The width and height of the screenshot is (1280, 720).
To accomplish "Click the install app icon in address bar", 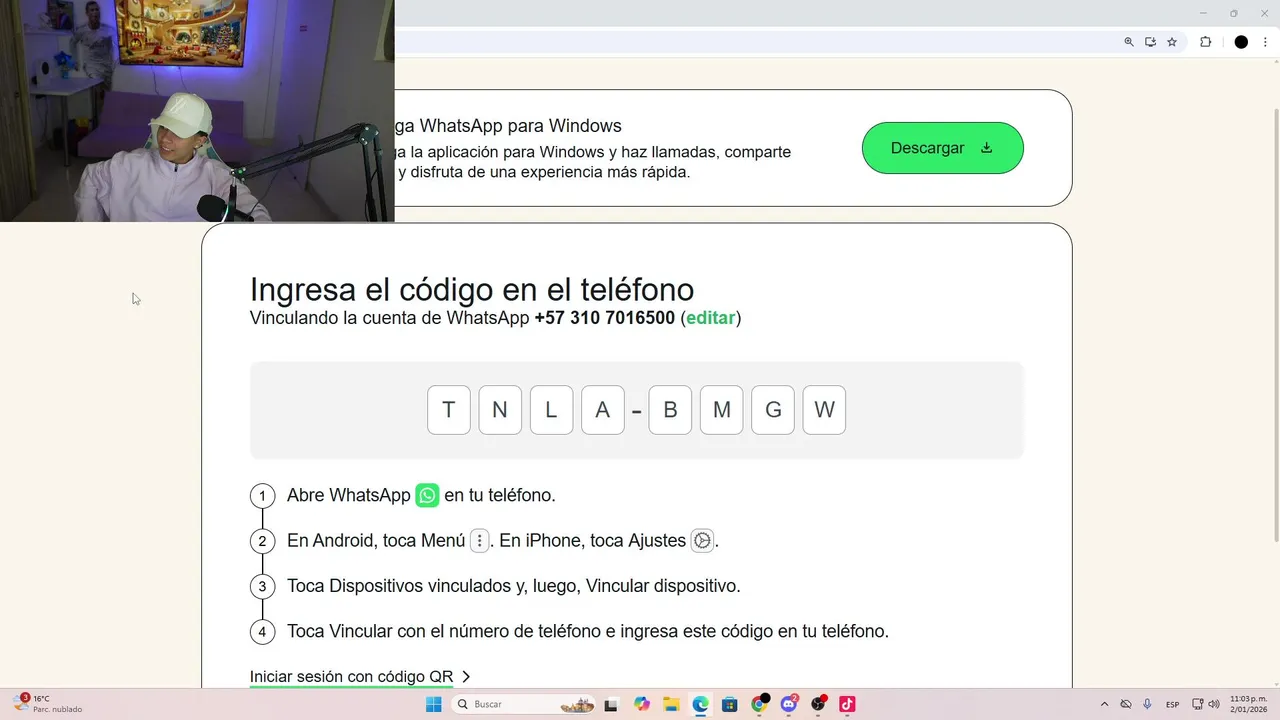I will coord(1151,42).
